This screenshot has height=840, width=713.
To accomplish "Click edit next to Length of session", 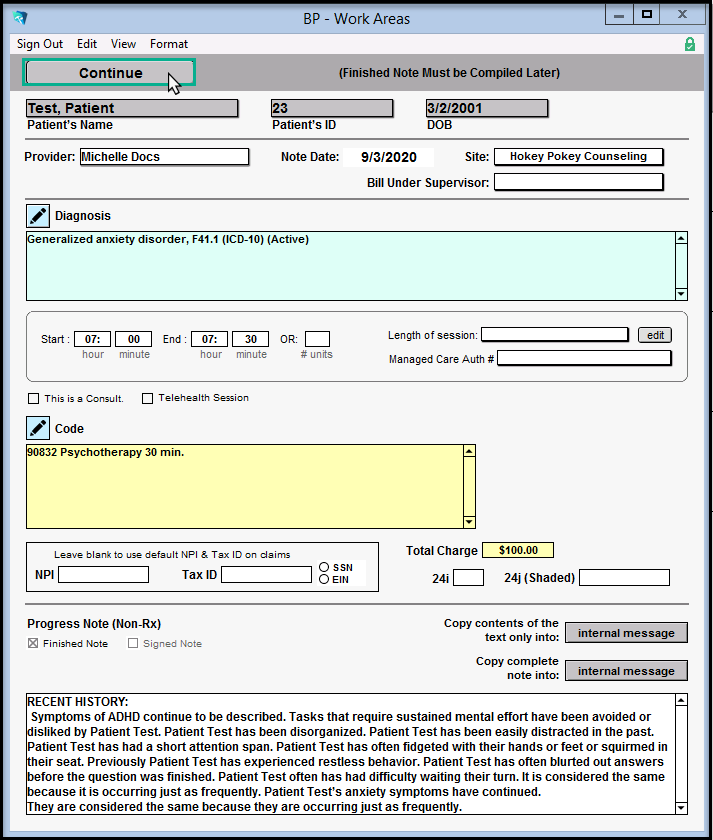I will point(655,335).
